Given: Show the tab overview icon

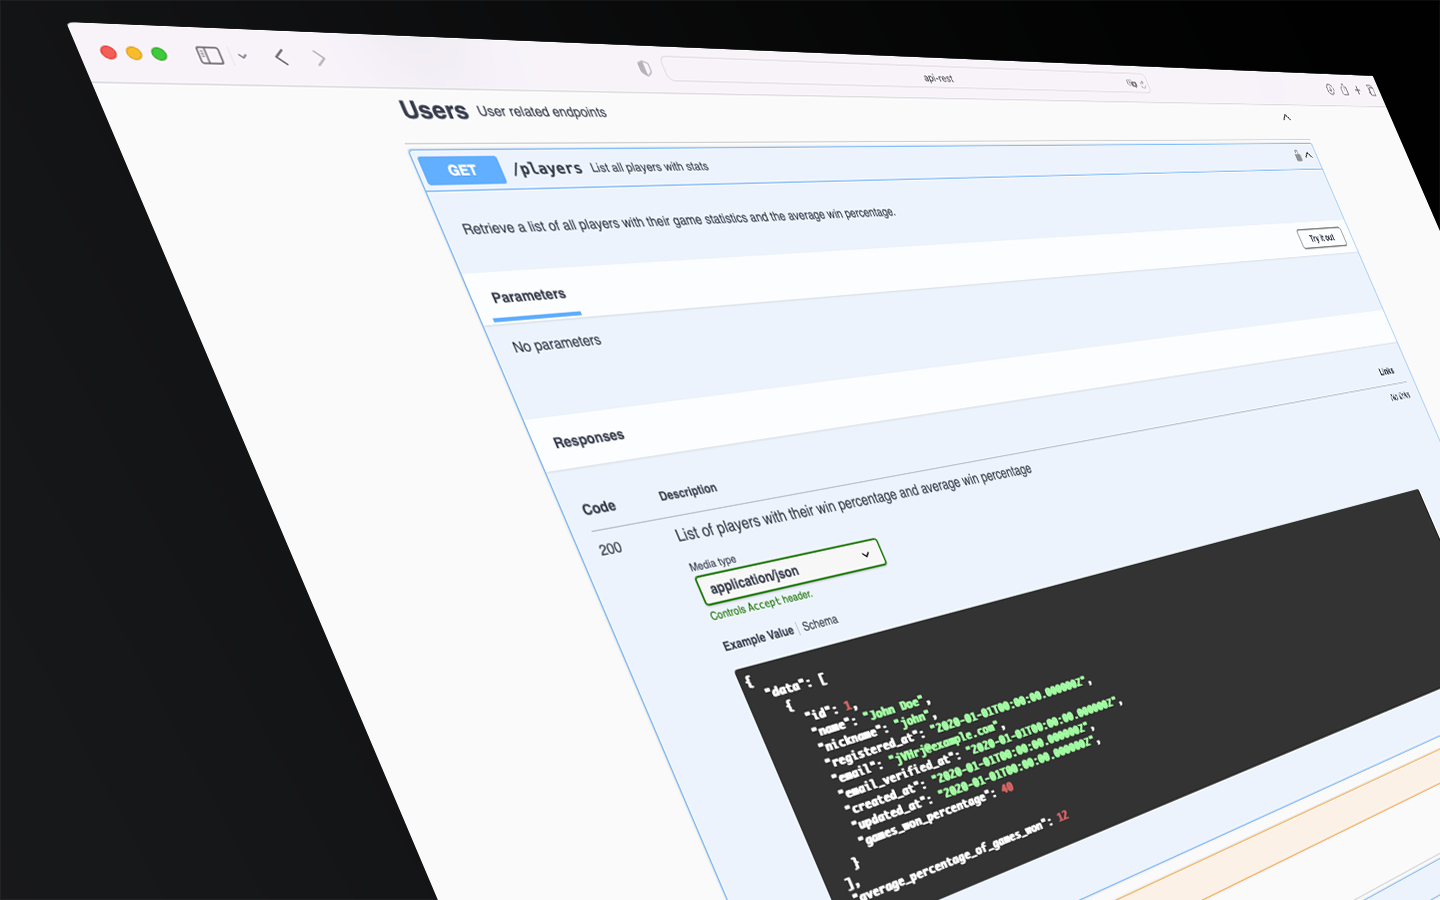Looking at the screenshot, I should (1371, 91).
